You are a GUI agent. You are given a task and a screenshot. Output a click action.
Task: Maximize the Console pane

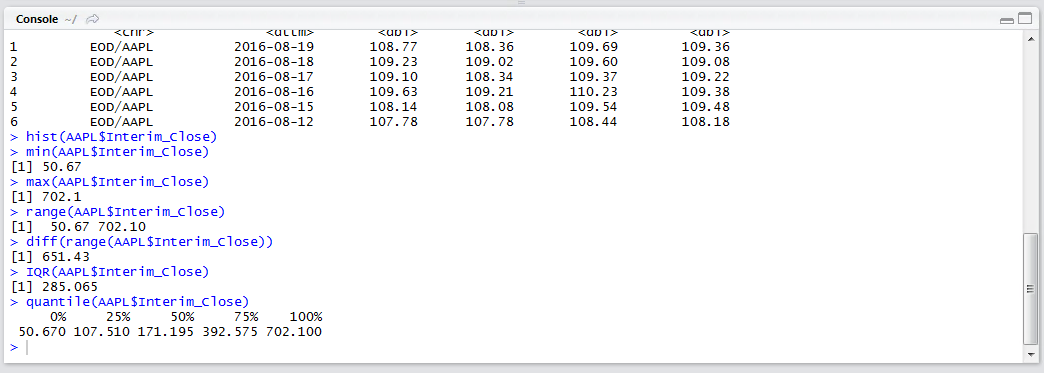(x=1024, y=19)
